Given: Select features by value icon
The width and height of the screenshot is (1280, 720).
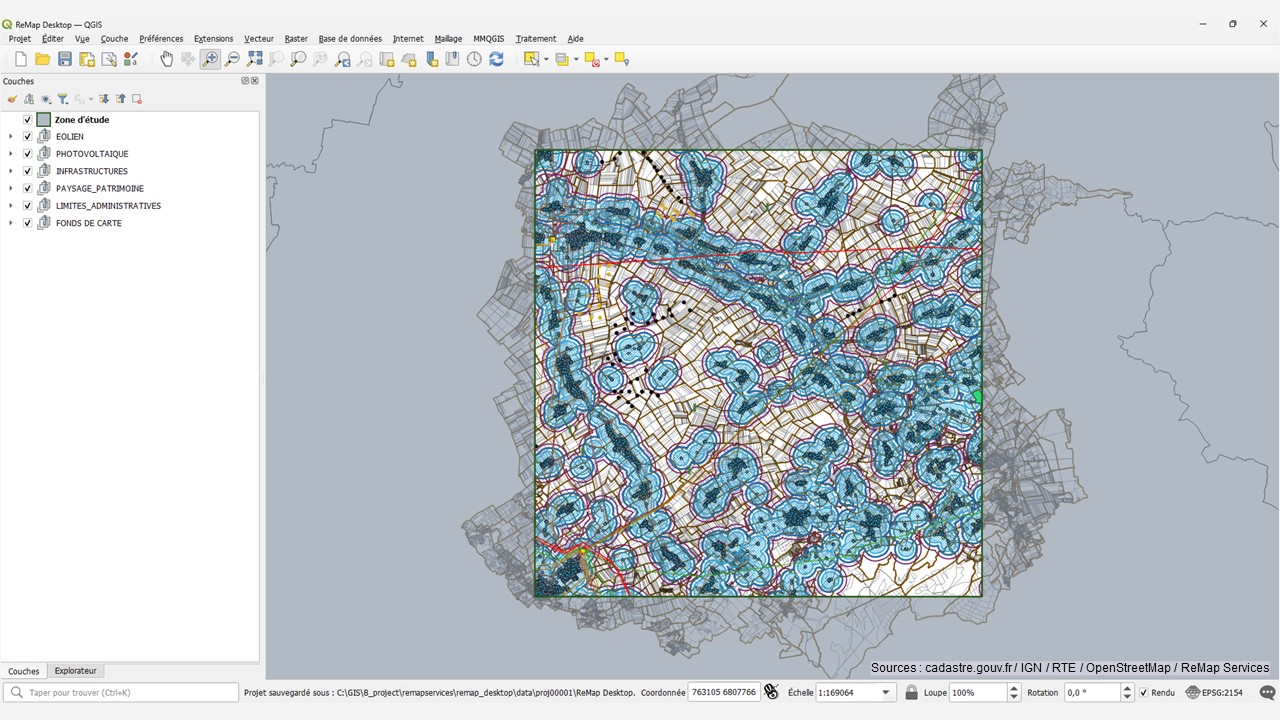Looking at the screenshot, I should [x=562, y=60].
